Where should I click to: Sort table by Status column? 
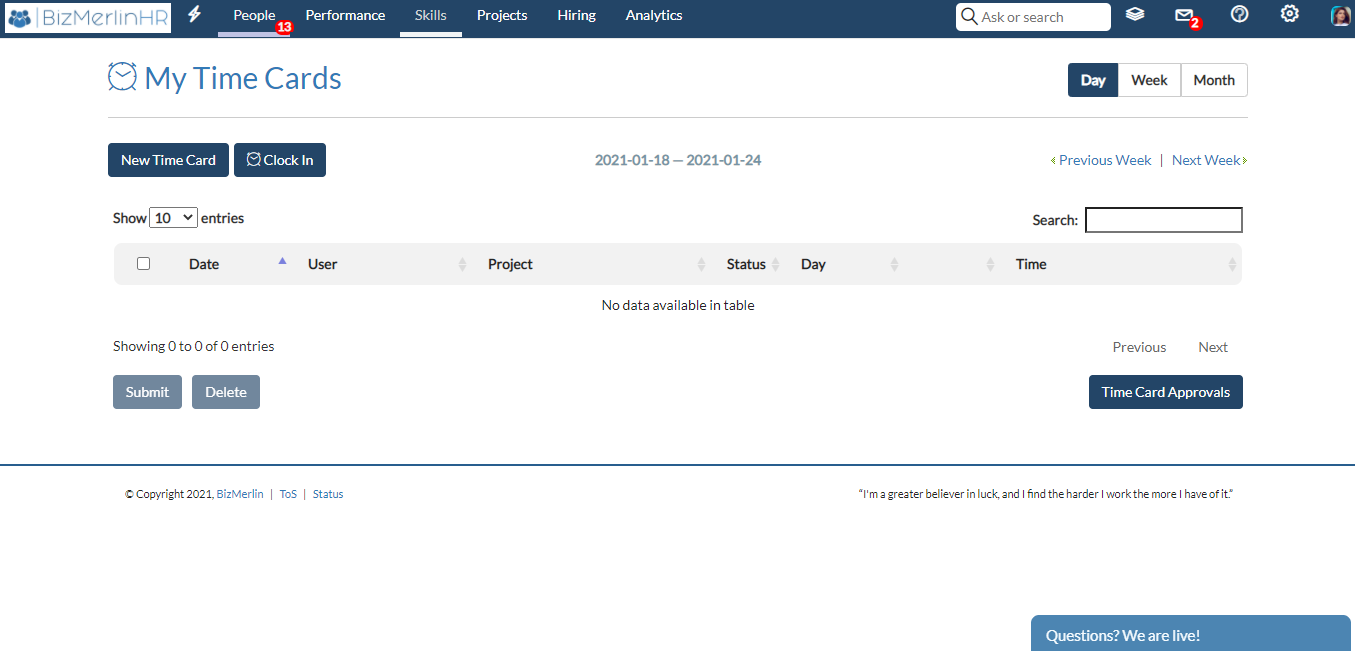point(753,264)
